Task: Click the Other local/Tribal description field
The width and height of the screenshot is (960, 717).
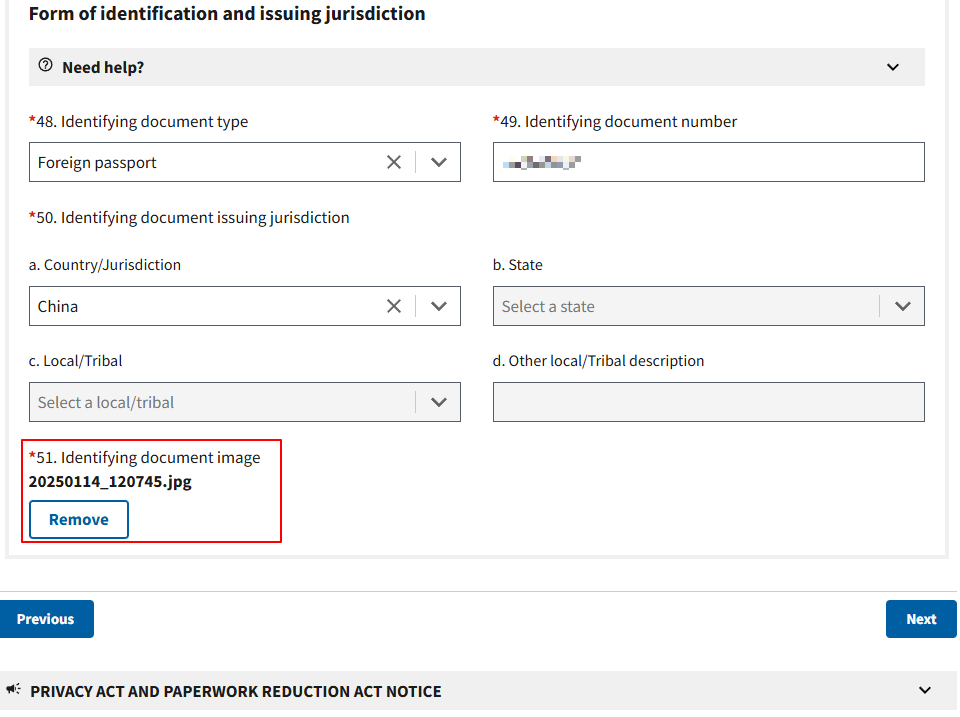Action: coord(708,402)
